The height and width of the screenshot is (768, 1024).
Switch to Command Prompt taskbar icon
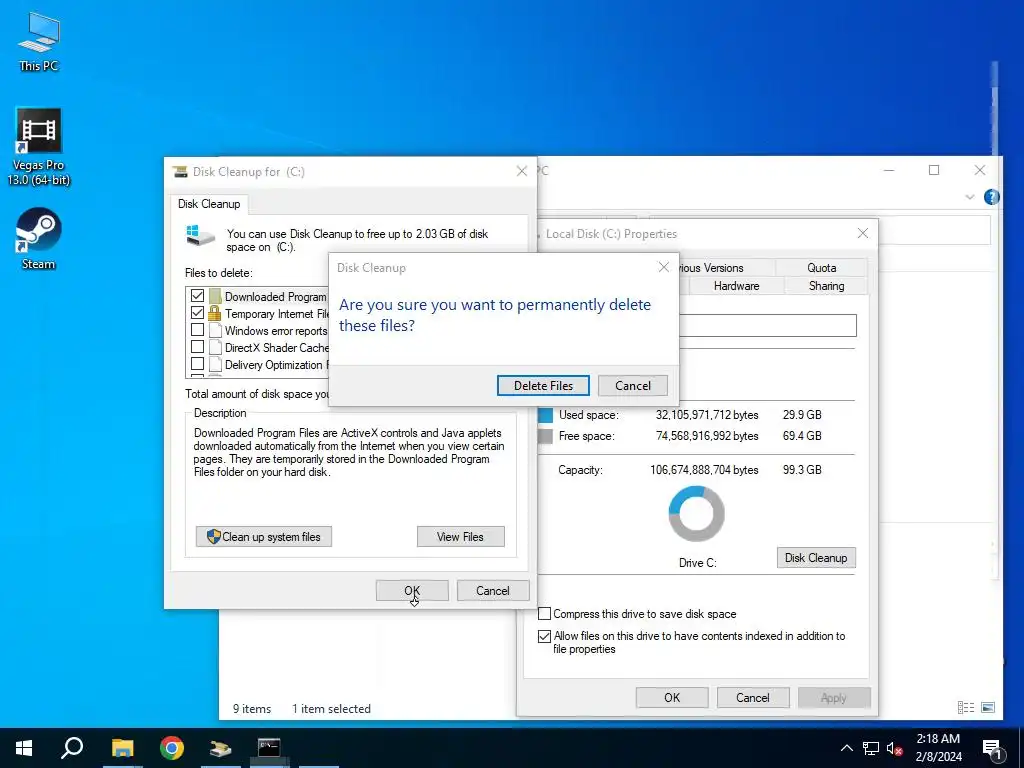point(269,748)
